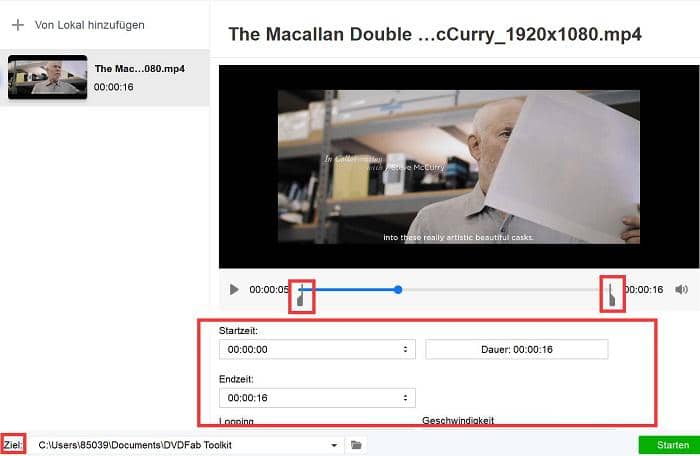700x456 pixels.
Task: Click the Geschwindigkeit label
Action: point(458,420)
